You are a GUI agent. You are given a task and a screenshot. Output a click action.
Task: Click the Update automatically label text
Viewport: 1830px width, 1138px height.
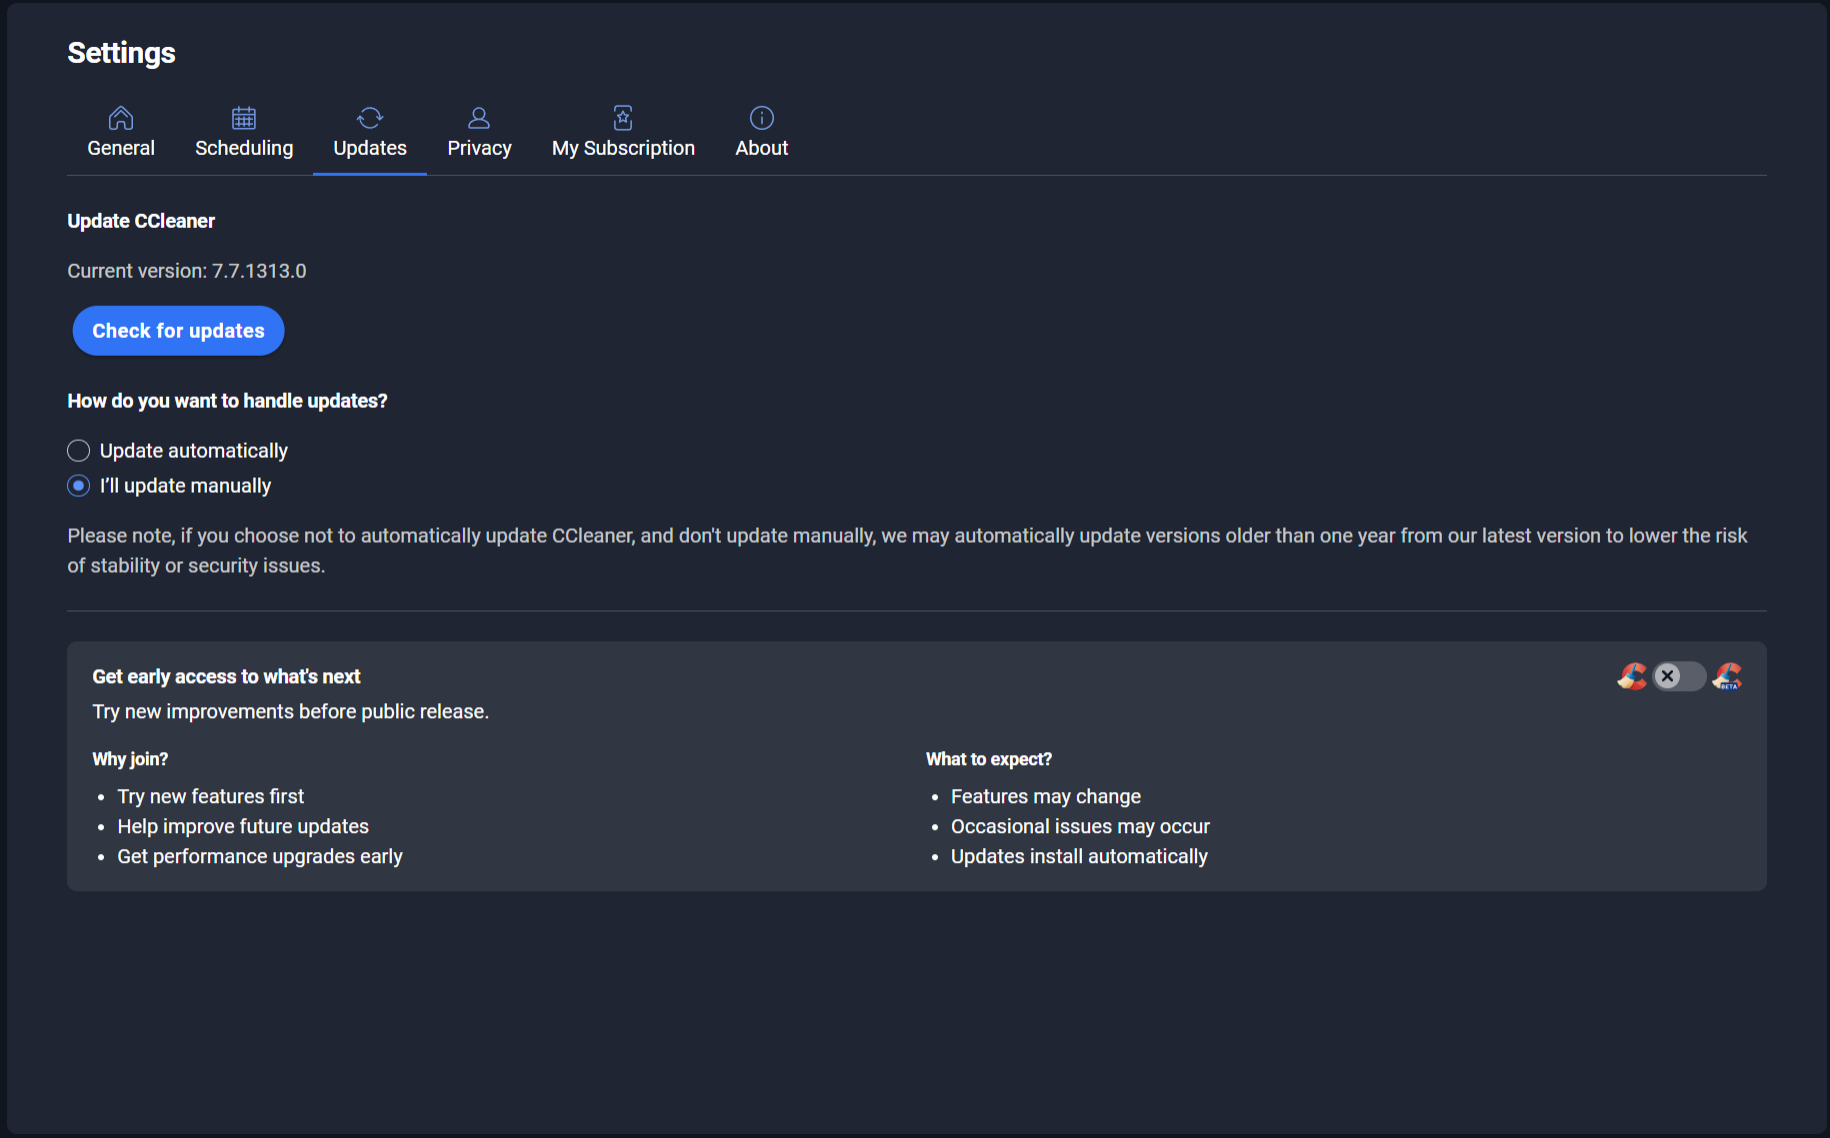[194, 451]
